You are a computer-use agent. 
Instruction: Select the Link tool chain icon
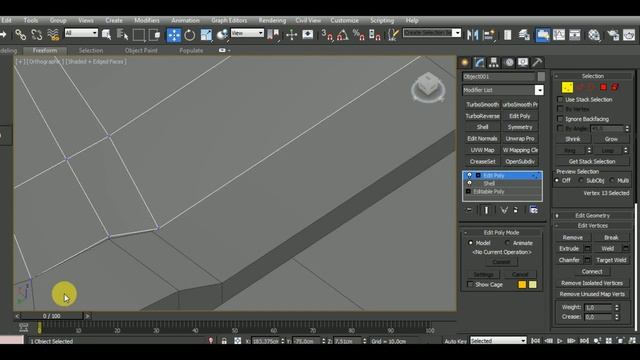(20, 35)
